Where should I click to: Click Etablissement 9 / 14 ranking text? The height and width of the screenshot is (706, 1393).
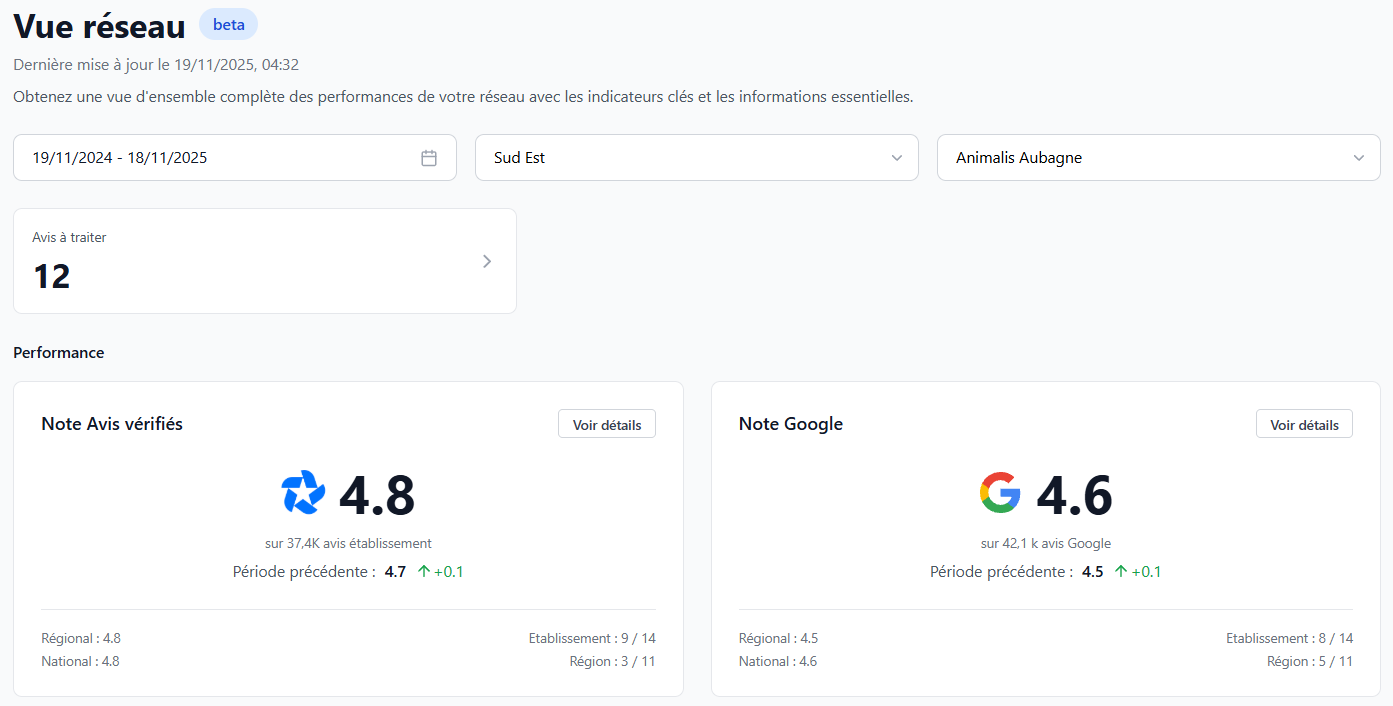[592, 638]
